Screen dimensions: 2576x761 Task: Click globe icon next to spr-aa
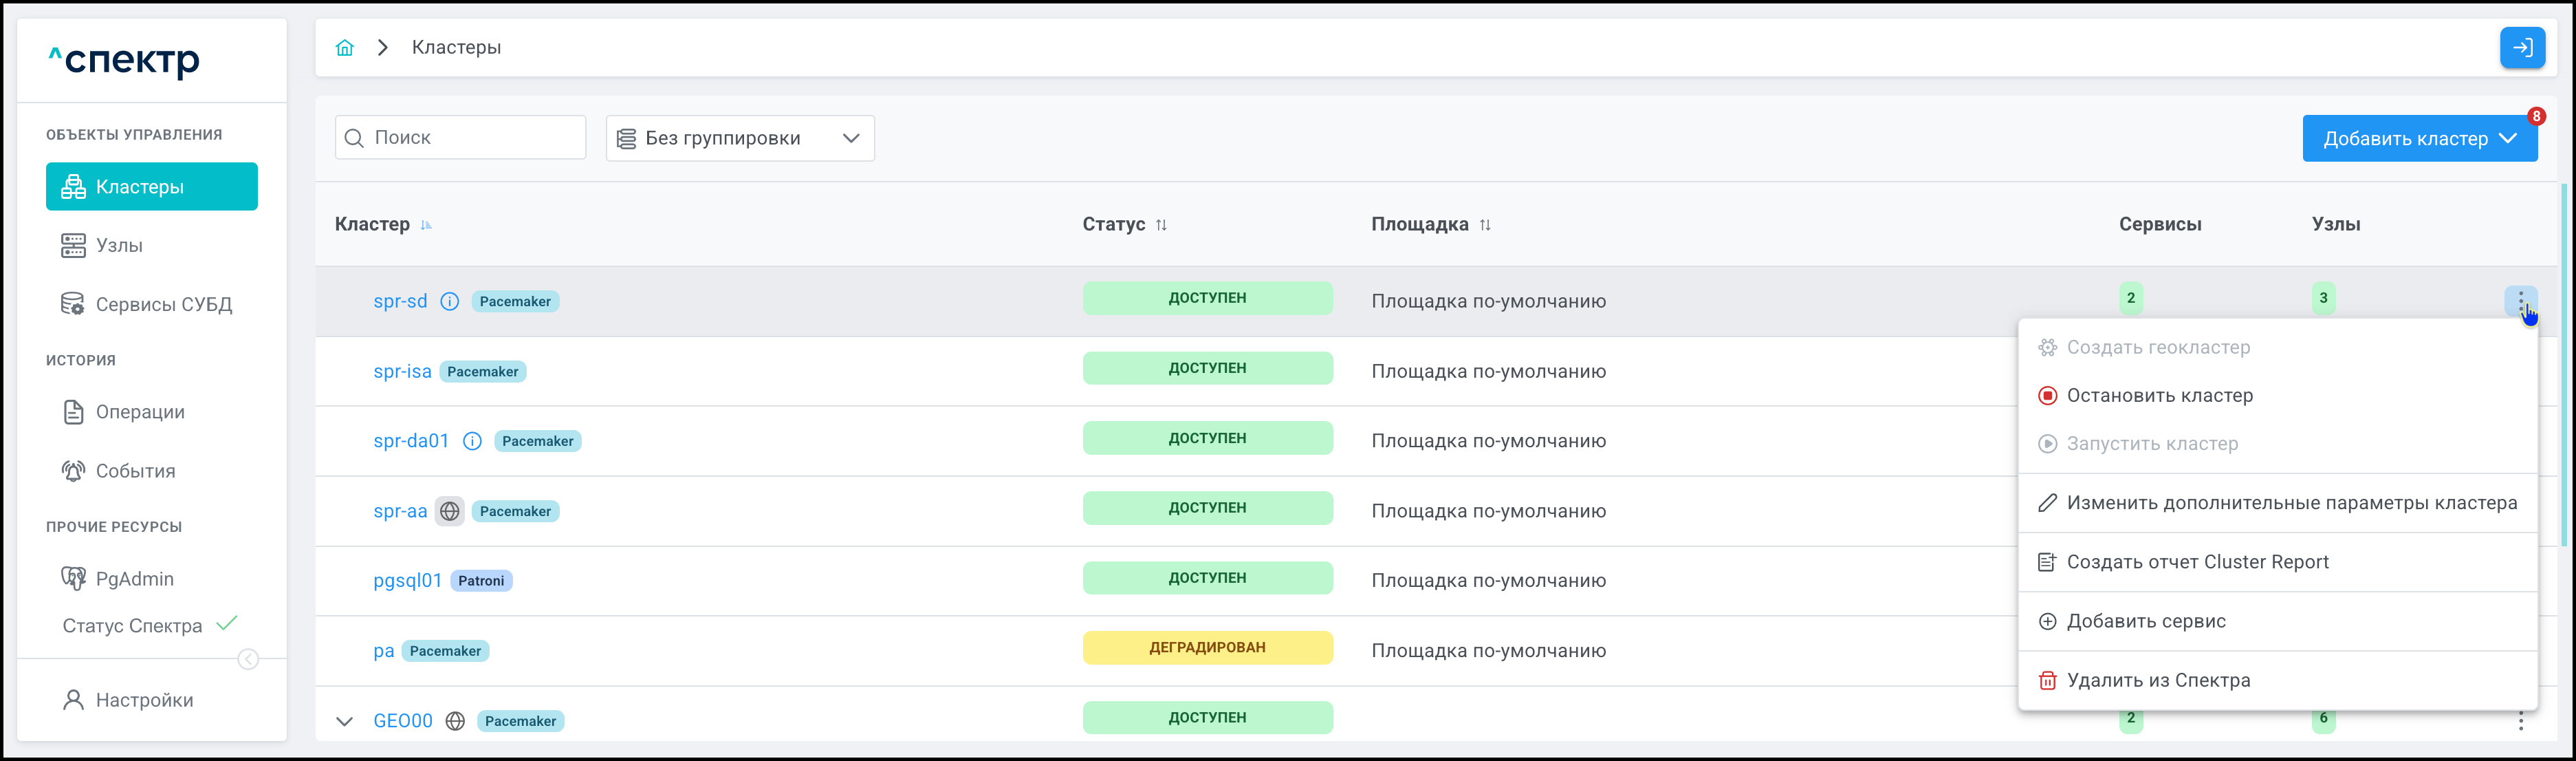pos(450,511)
